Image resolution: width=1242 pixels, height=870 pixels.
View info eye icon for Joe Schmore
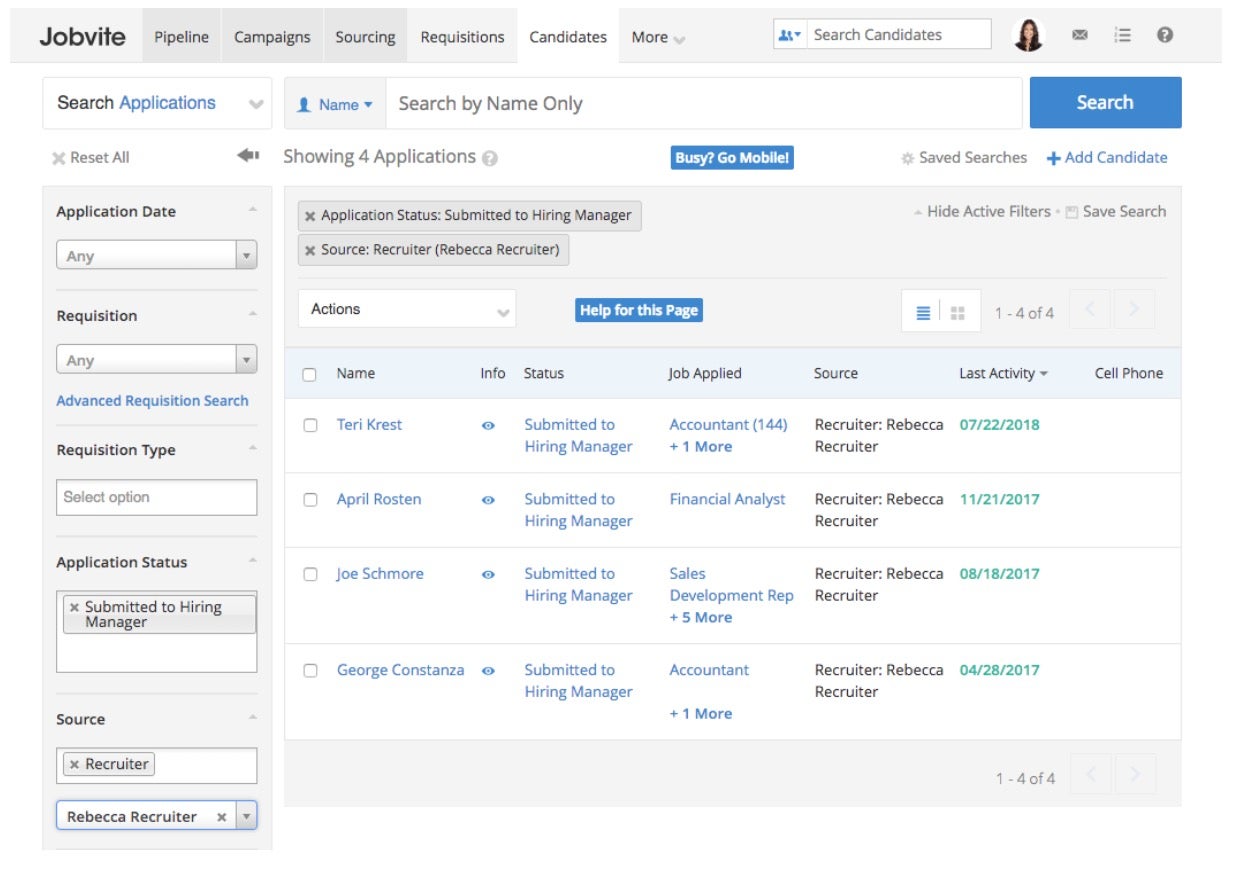[488, 575]
